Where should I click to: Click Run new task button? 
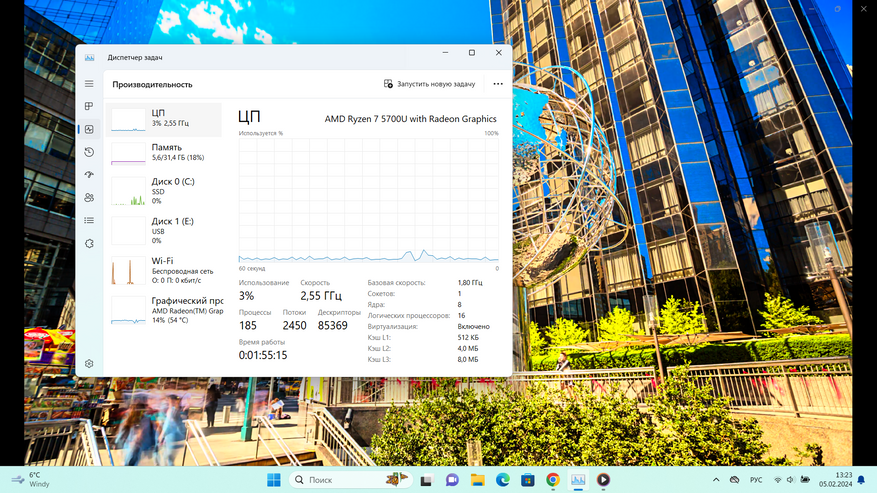click(x=430, y=84)
